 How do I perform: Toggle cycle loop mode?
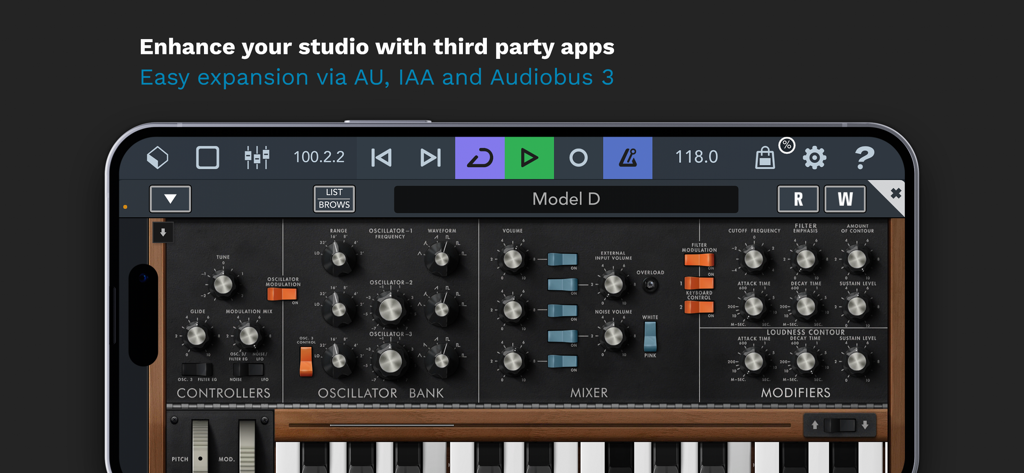[x=480, y=158]
